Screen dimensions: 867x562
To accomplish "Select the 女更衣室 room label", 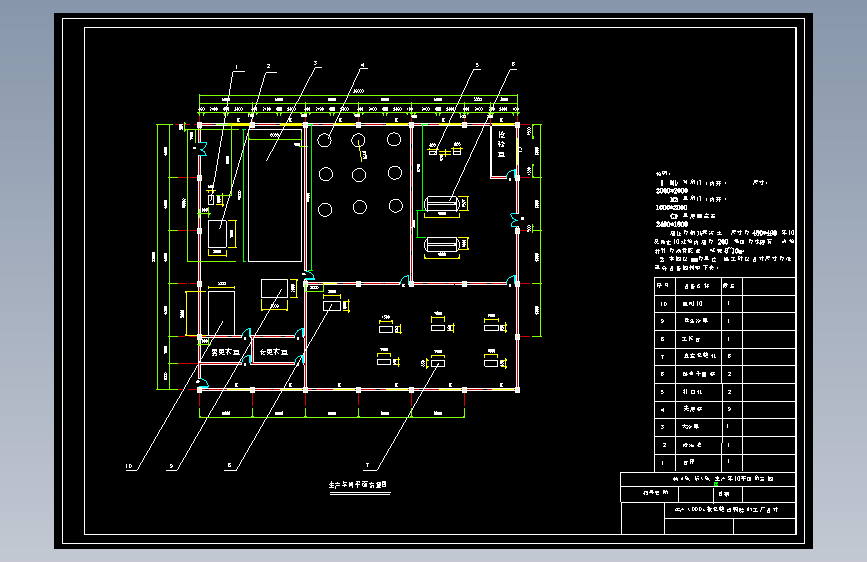I will 274,352.
